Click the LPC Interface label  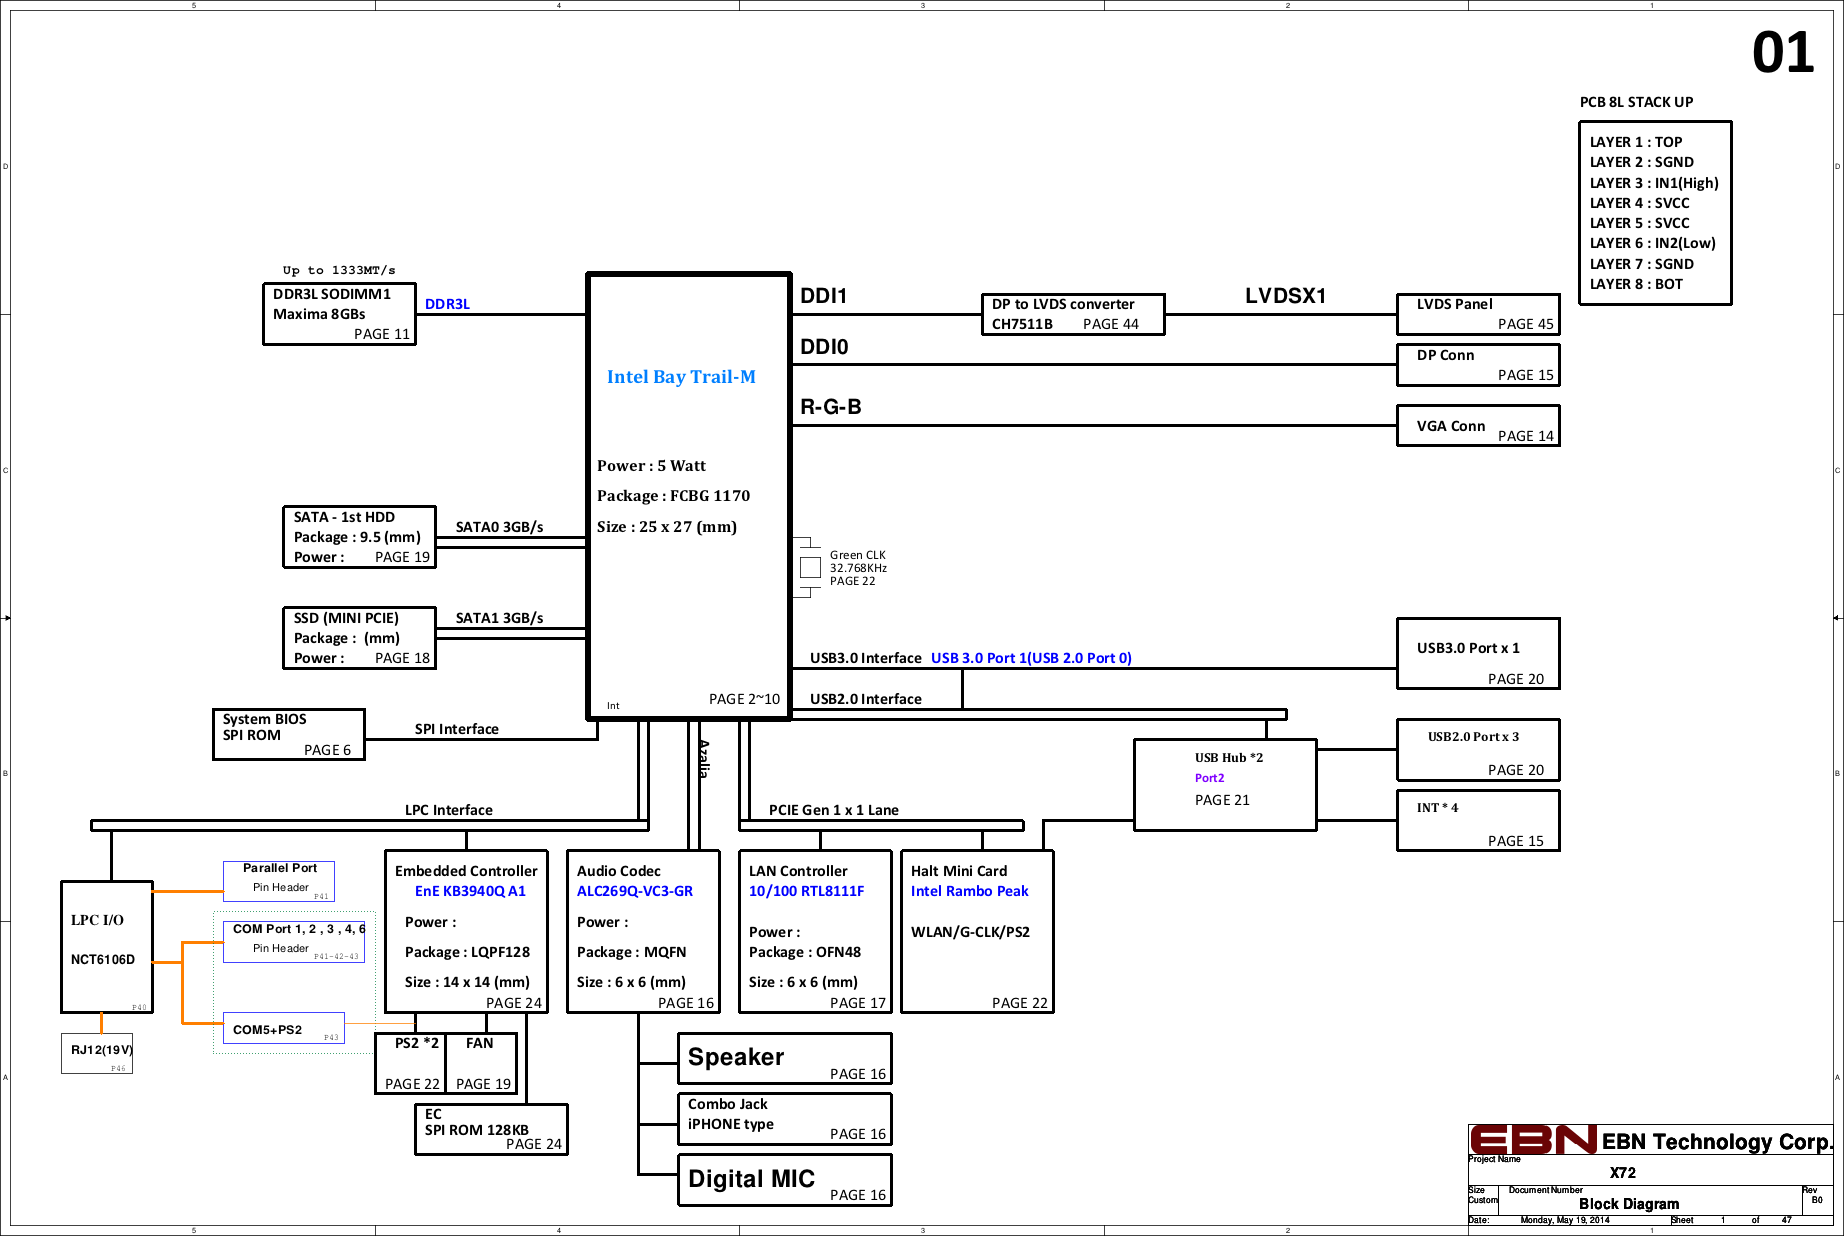coord(448,810)
